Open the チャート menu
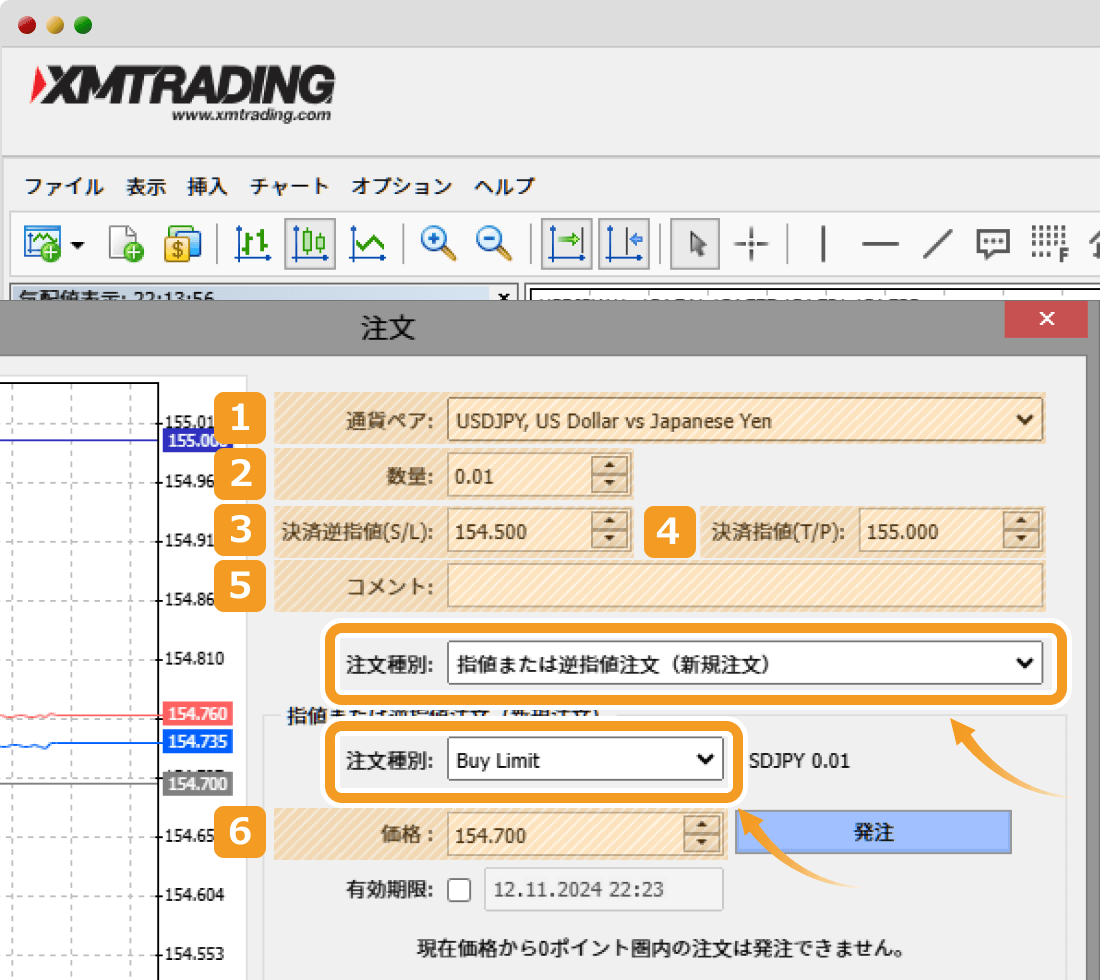This screenshot has height=980, width=1100. (x=289, y=186)
